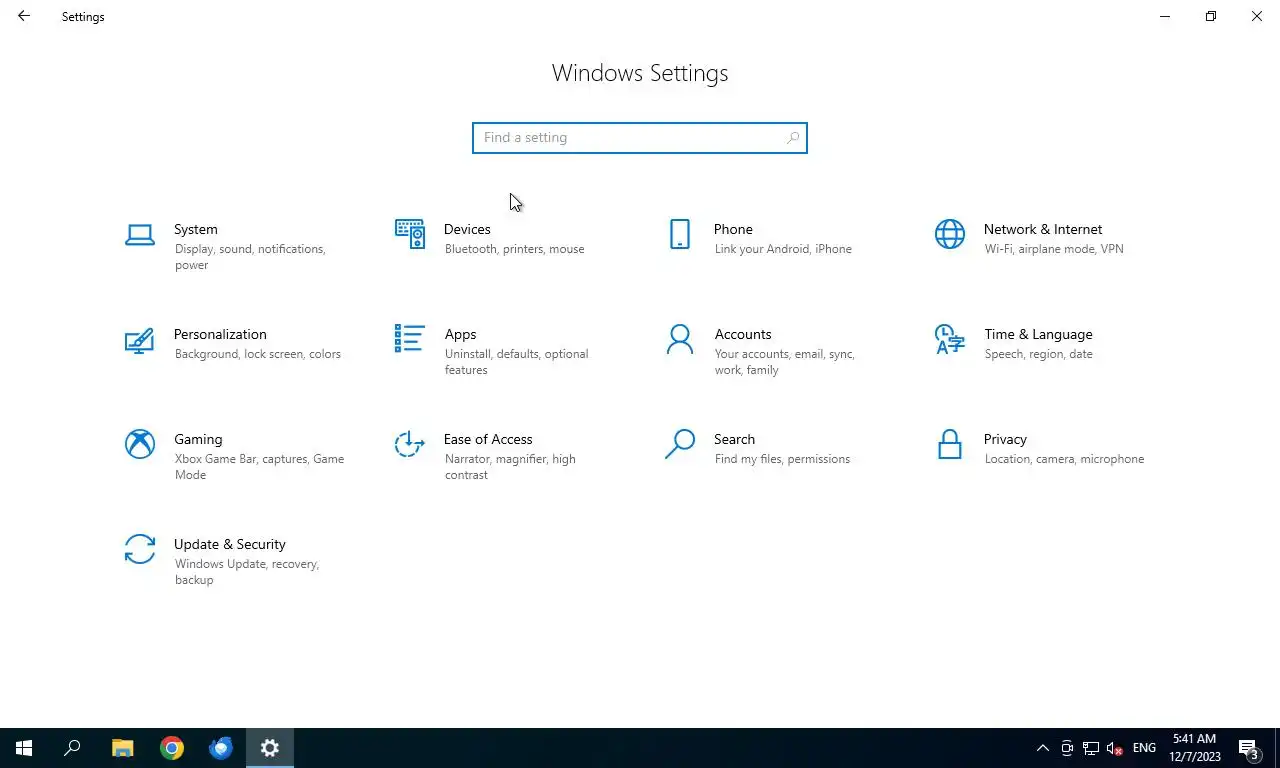Open the muted volume tray icon

(x=1115, y=748)
